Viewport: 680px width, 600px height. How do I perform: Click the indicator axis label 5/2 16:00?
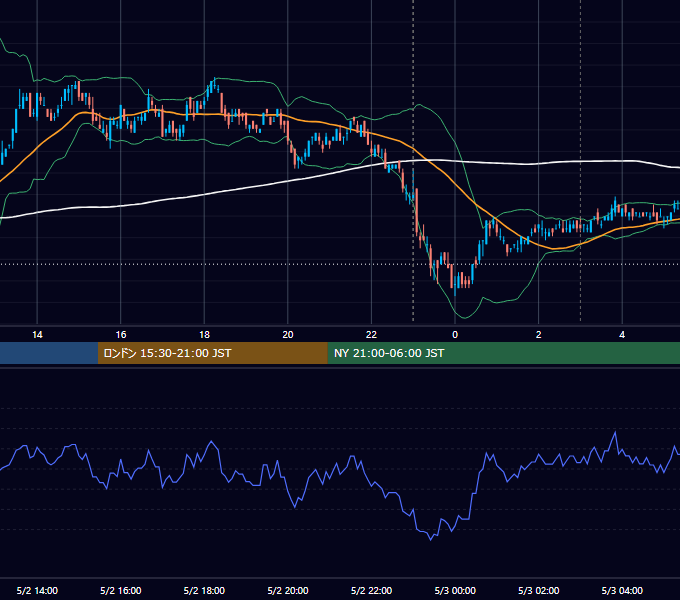click(121, 590)
